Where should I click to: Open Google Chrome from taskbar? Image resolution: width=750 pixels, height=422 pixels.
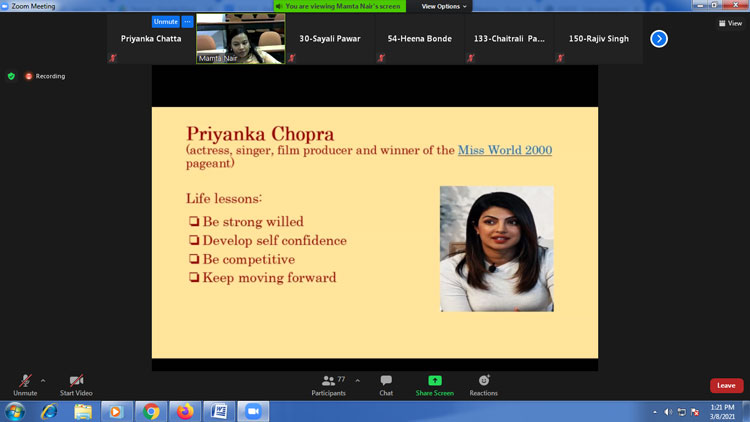pyautogui.click(x=151, y=411)
